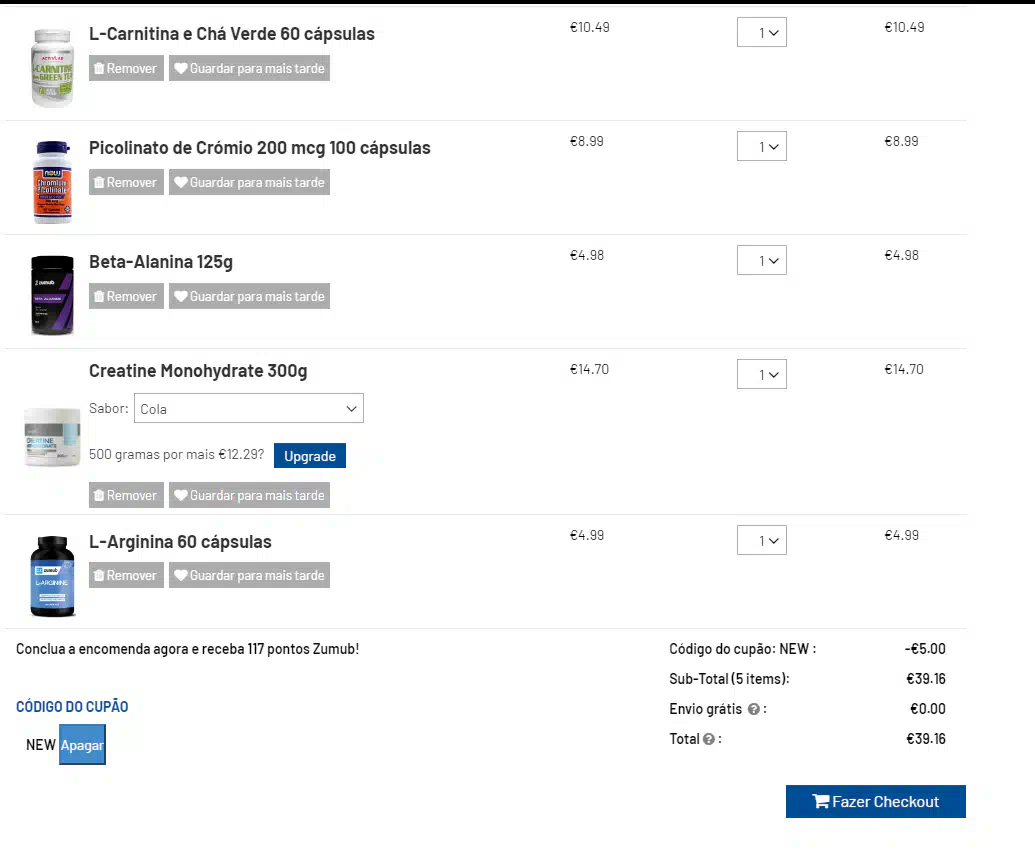
Task: Click heart icon on Creatine Monohydrate row
Action: coord(181,496)
